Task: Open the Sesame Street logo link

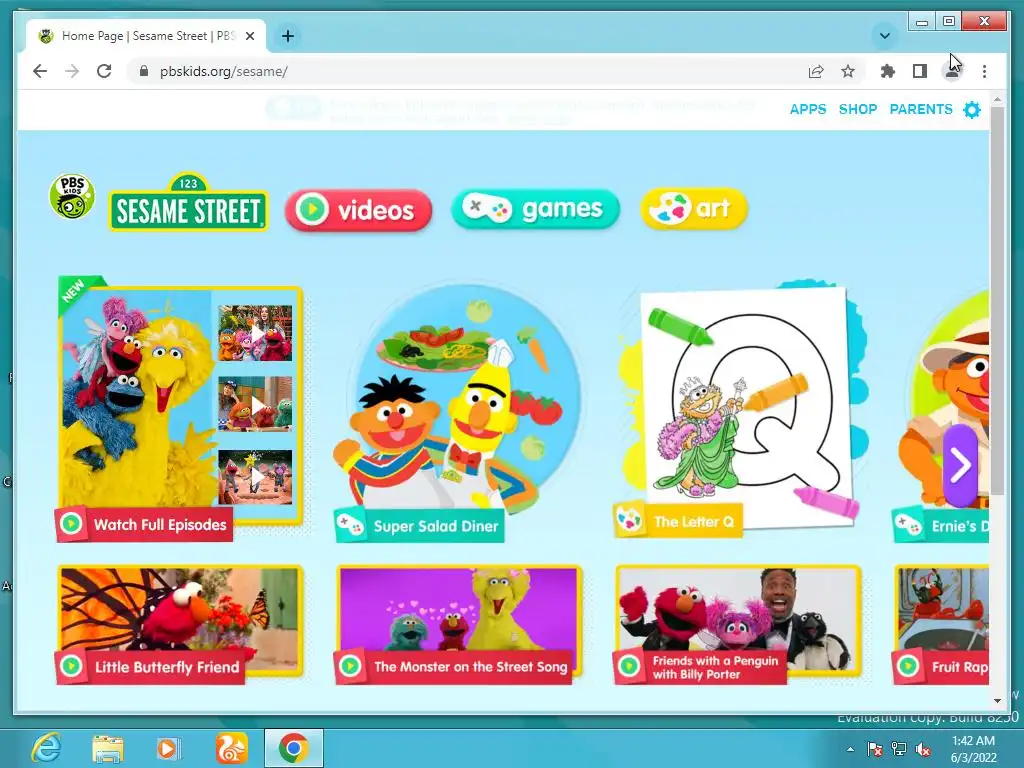Action: coord(188,202)
